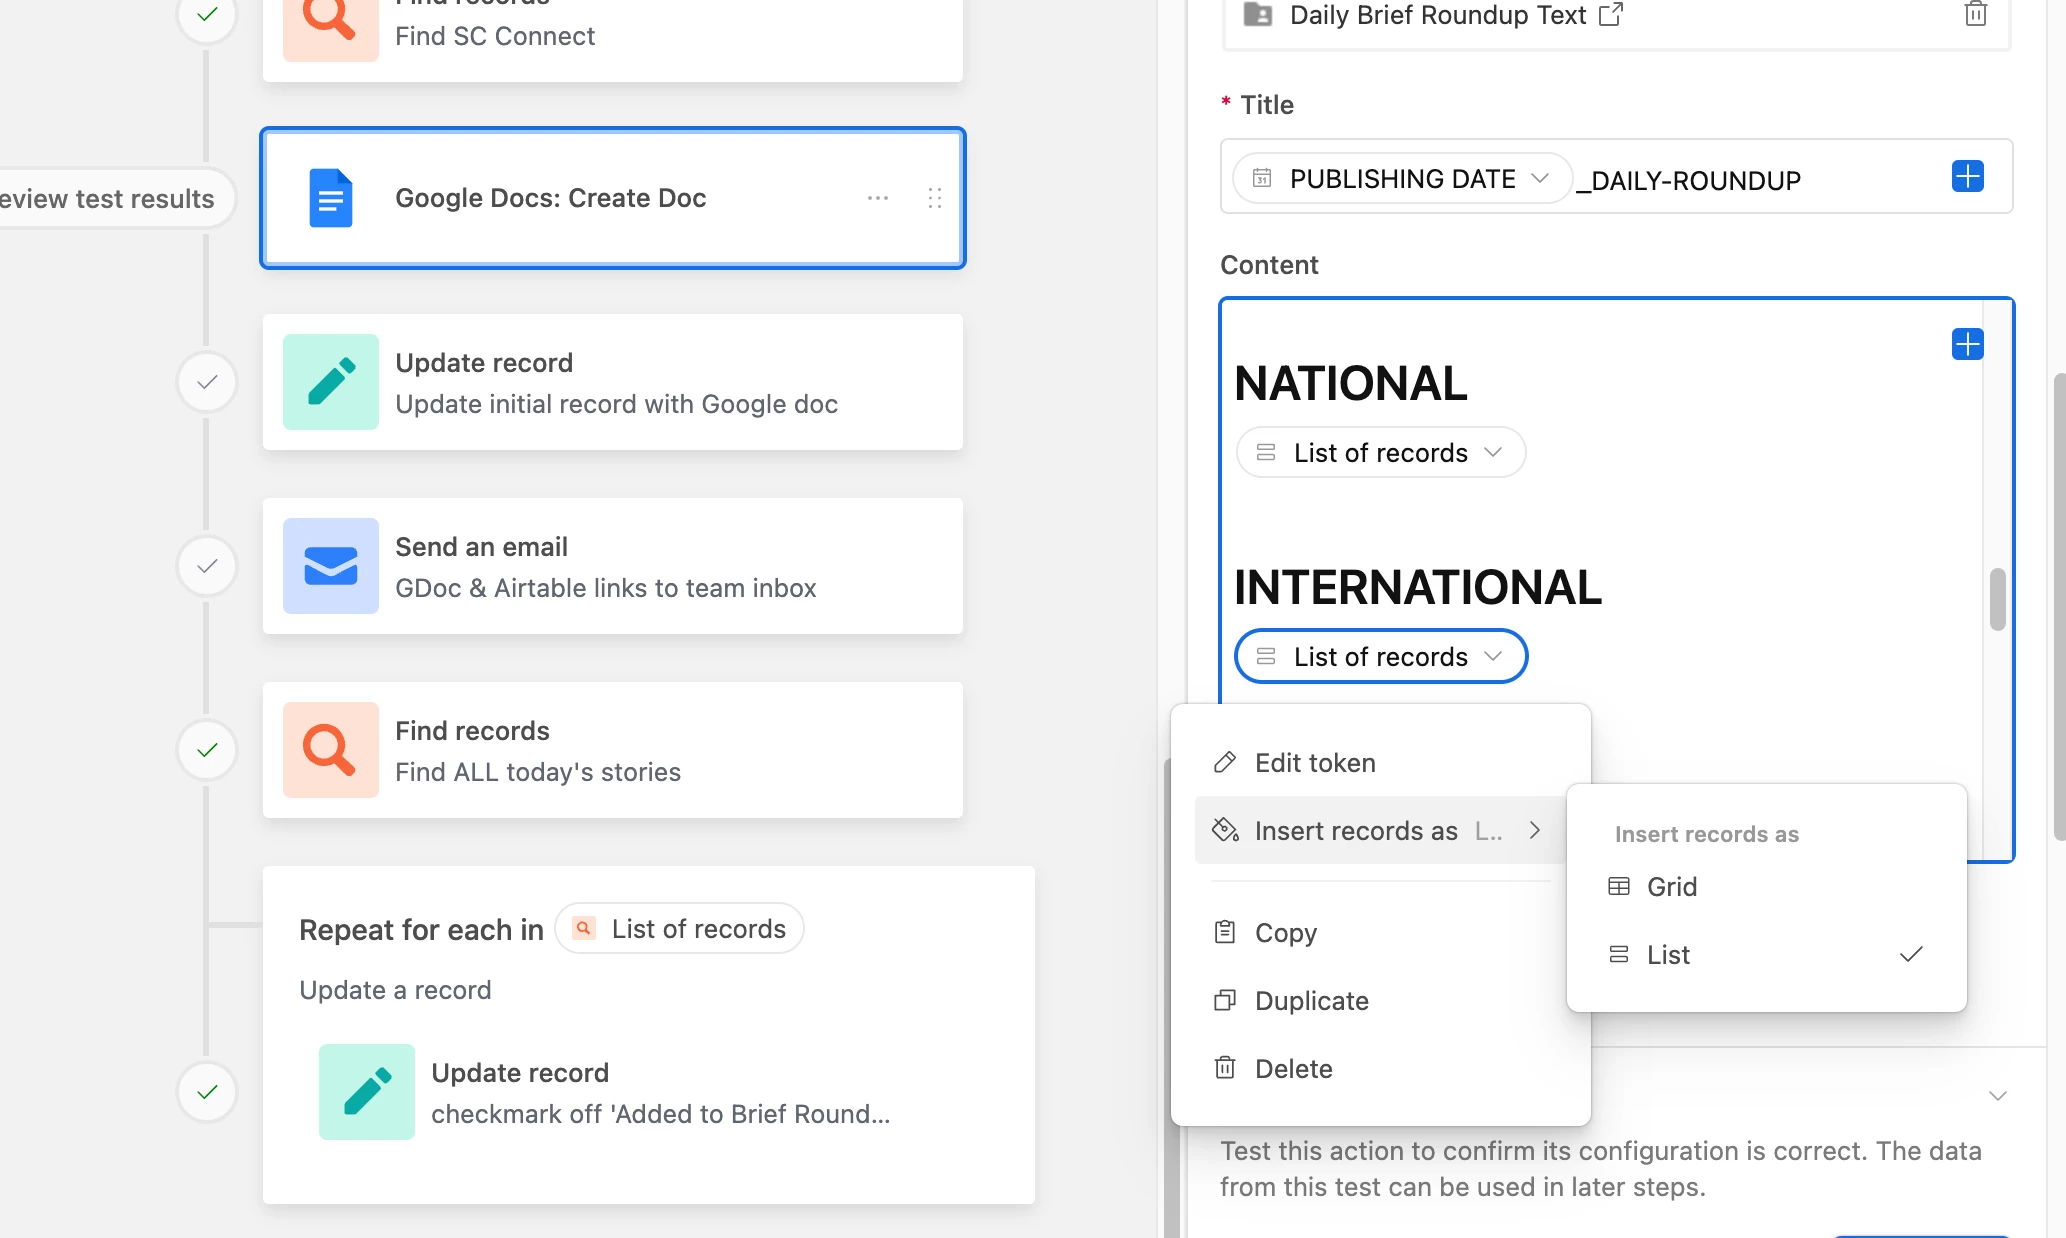Select List as the insert records format
This screenshot has width=2066, height=1238.
(1668, 955)
